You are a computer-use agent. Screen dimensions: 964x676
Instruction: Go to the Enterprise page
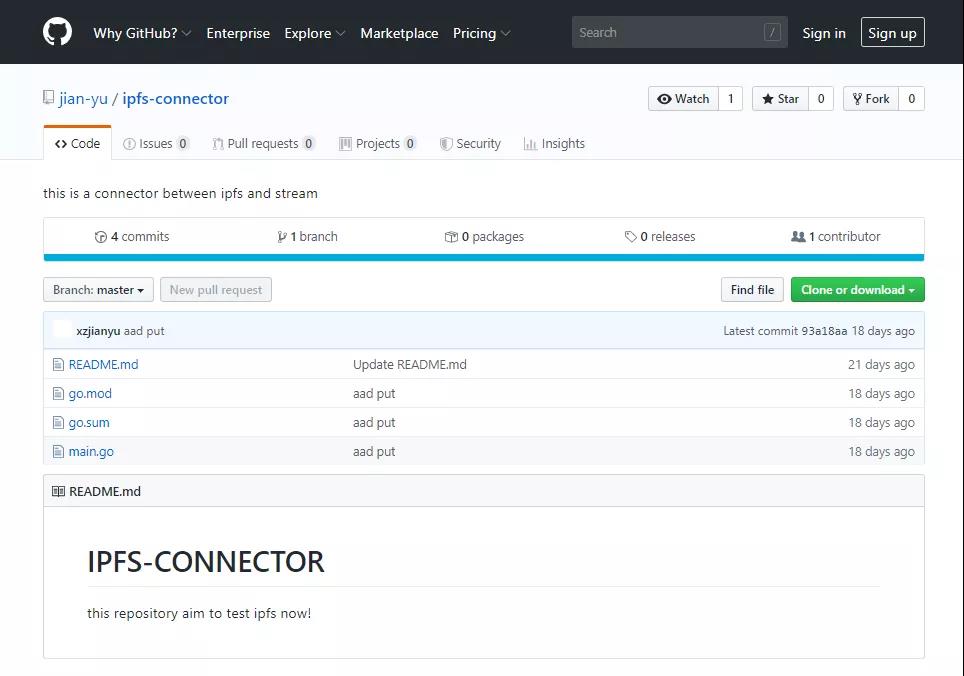[238, 33]
